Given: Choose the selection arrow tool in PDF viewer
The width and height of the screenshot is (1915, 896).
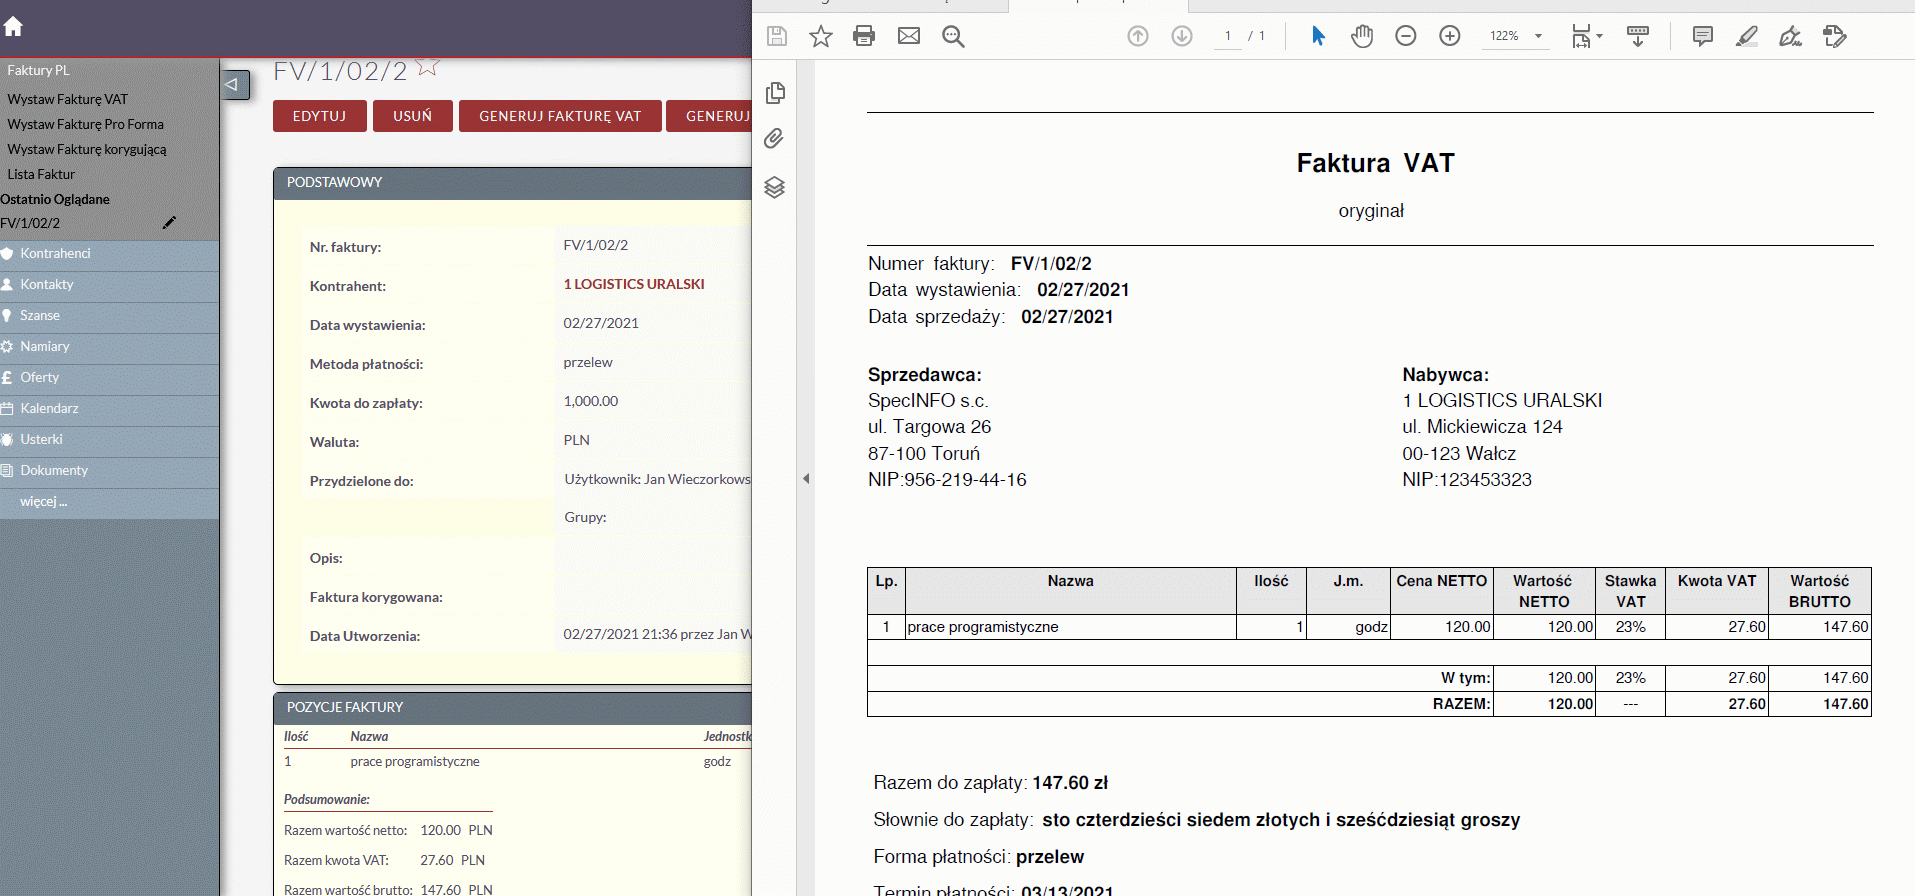Looking at the screenshot, I should 1318,36.
